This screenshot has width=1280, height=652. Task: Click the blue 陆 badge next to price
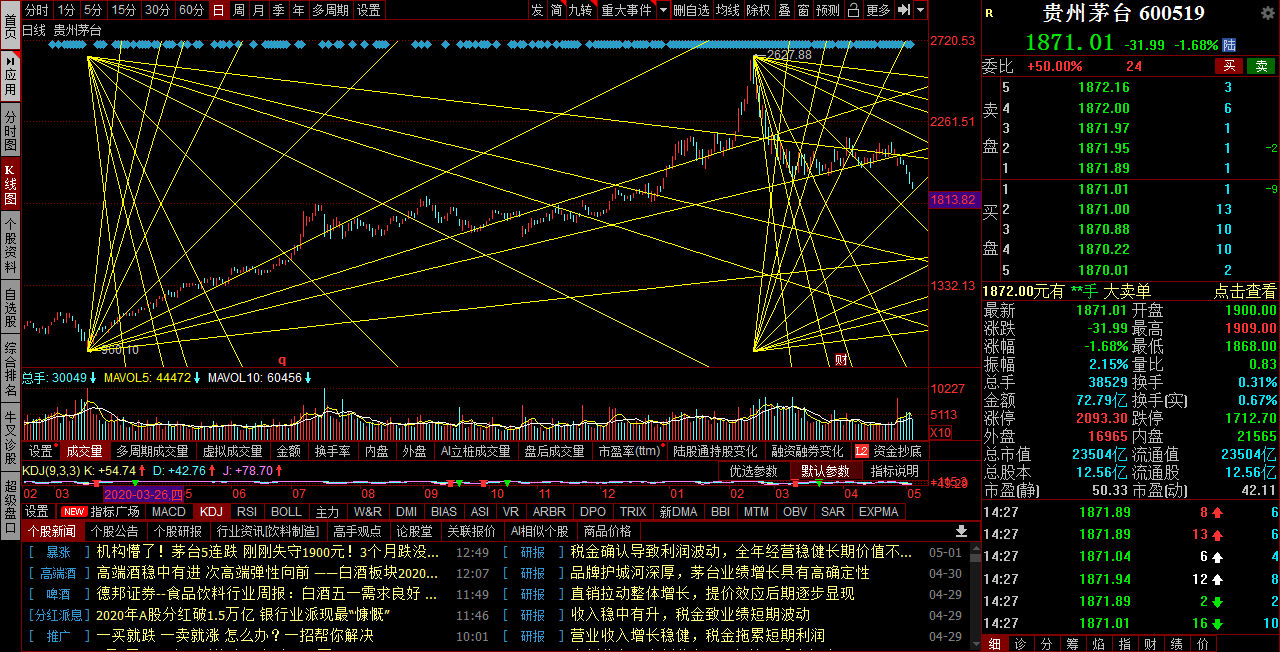pyautogui.click(x=1229, y=45)
